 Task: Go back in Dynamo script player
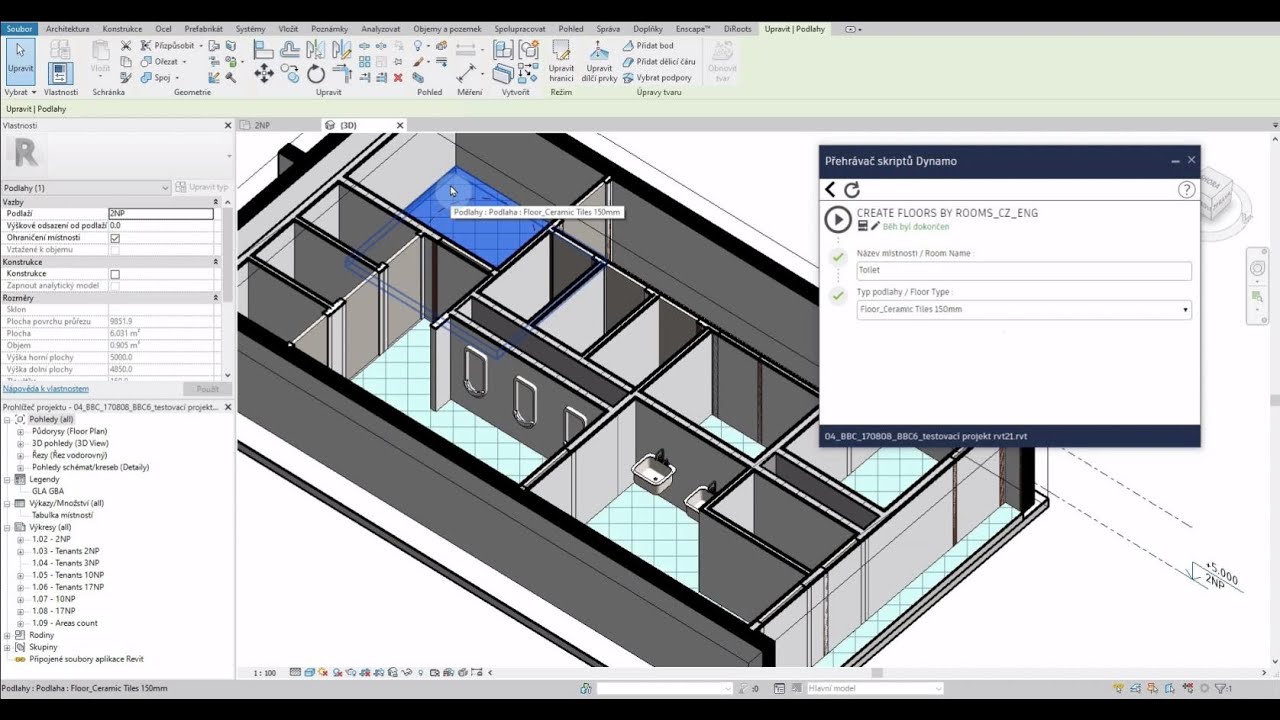[830, 189]
